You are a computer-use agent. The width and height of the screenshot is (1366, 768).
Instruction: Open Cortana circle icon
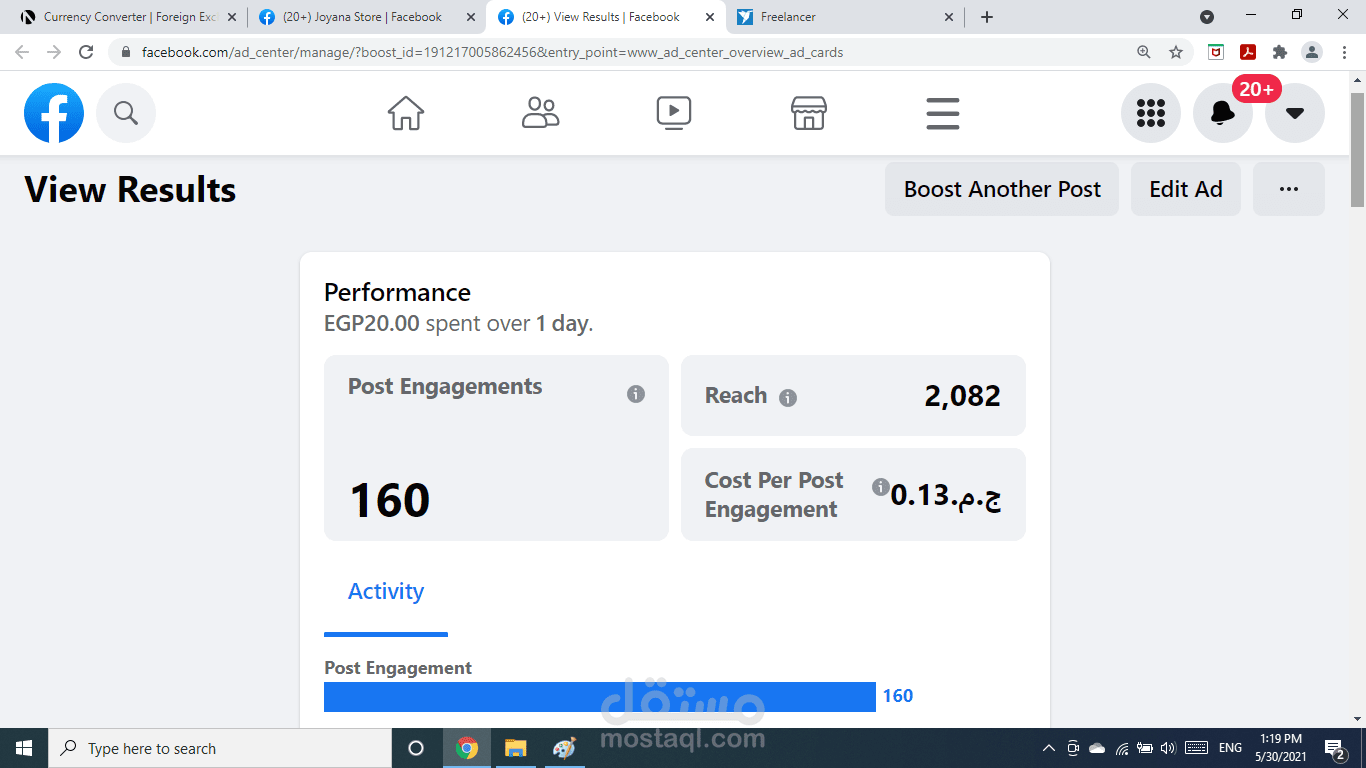coord(416,748)
